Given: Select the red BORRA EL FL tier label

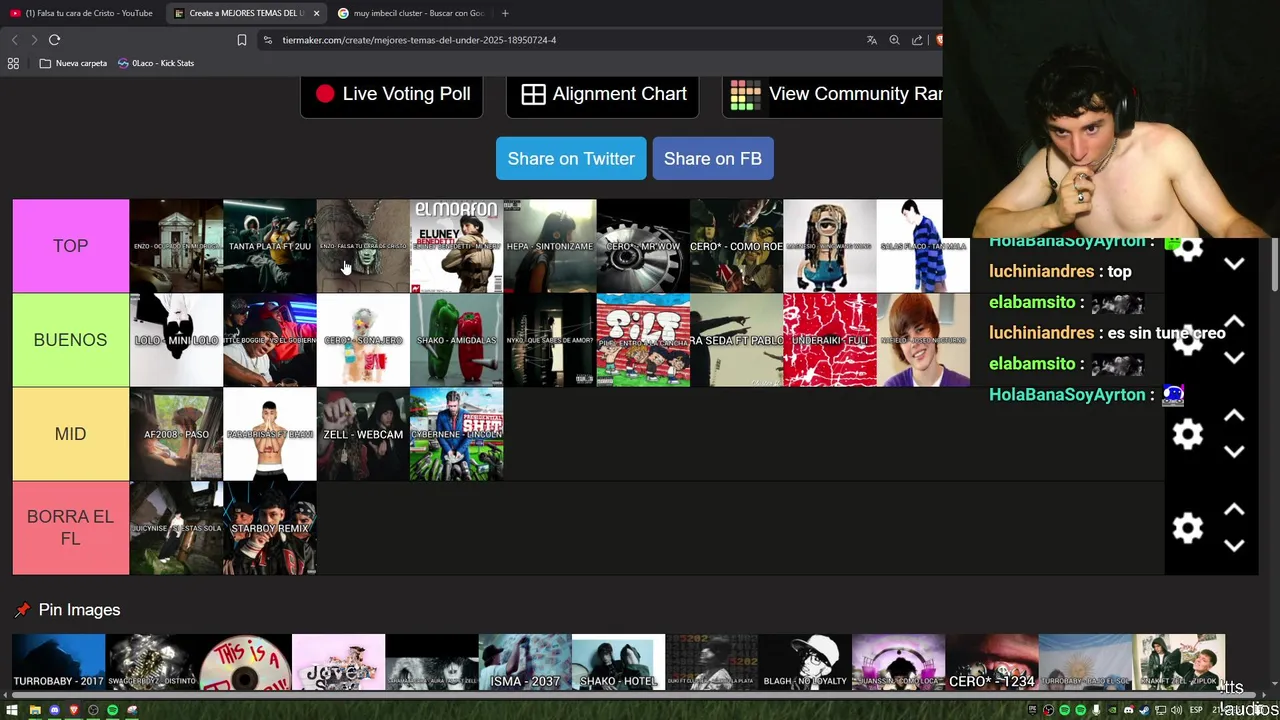Looking at the screenshot, I should 71,528.
